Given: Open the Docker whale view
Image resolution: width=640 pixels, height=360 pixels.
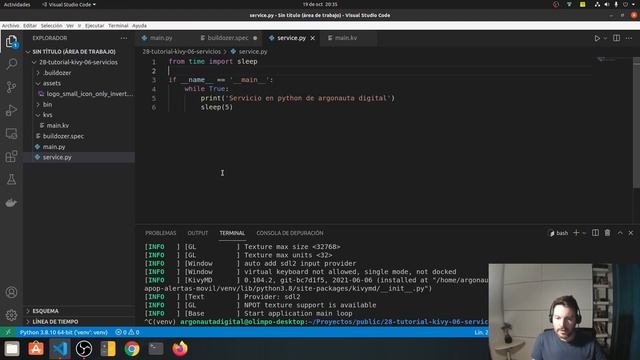Looking at the screenshot, I should click(11, 202).
